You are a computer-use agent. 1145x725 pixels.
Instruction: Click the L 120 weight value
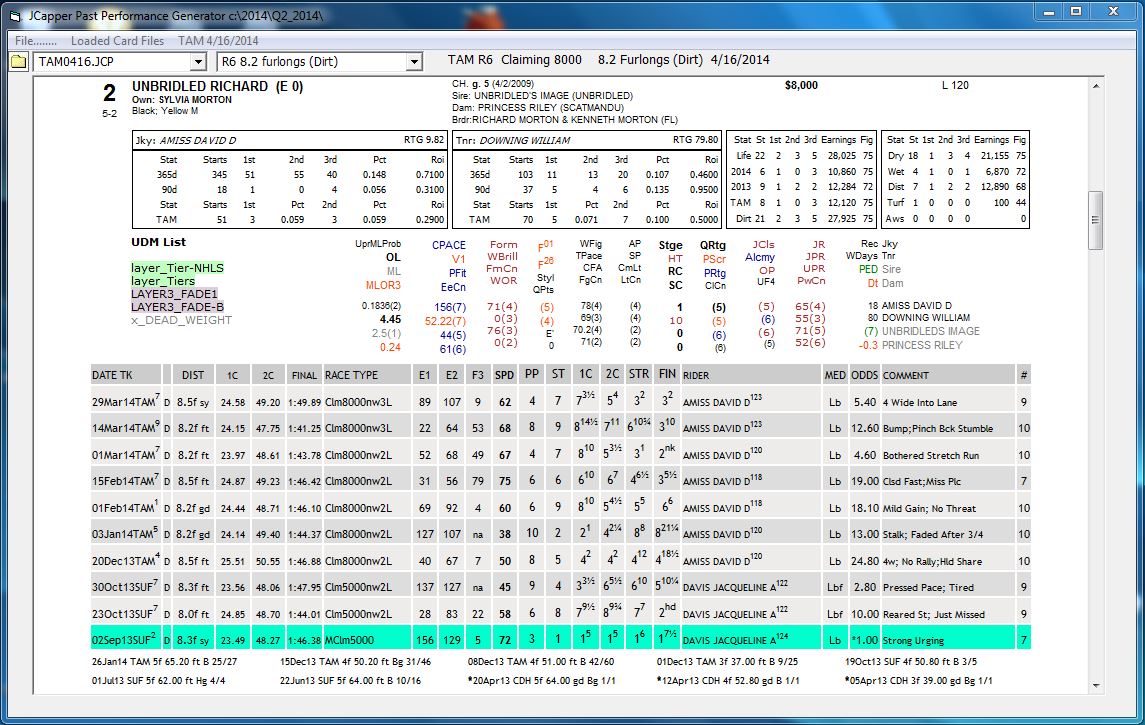955,85
